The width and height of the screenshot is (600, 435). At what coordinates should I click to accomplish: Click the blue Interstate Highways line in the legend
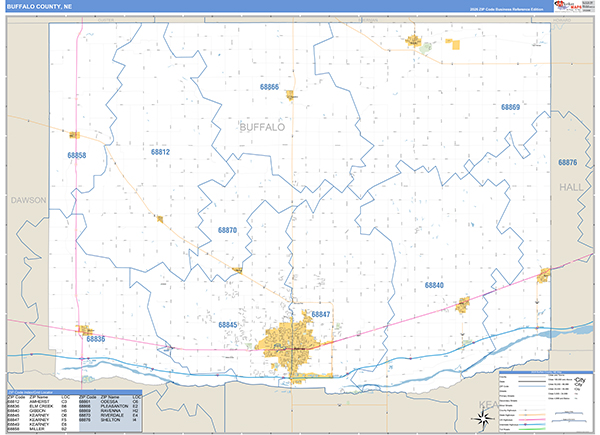point(531,425)
